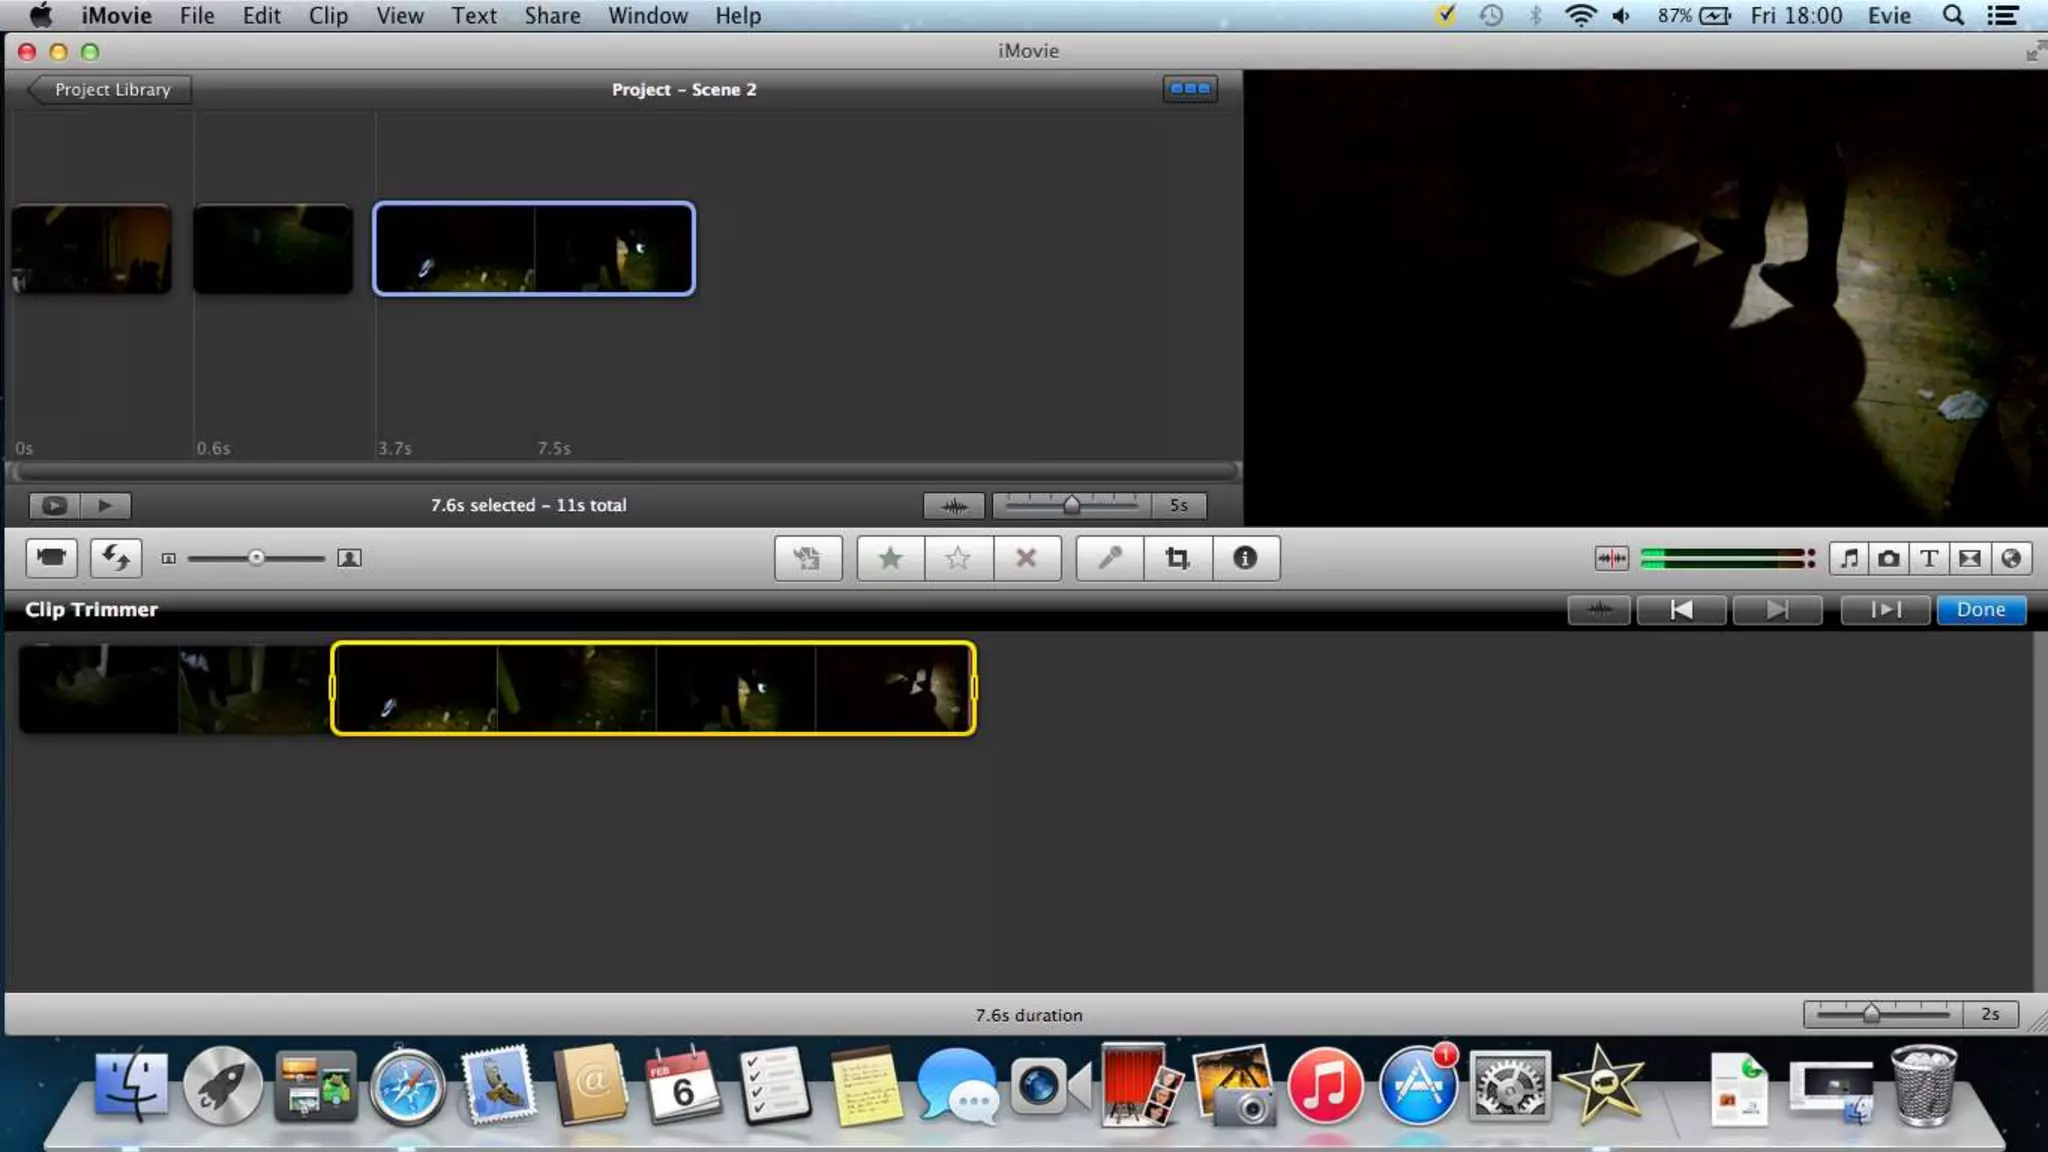
Task: Toggle audio waveforms in the project area
Action: [x=954, y=506]
